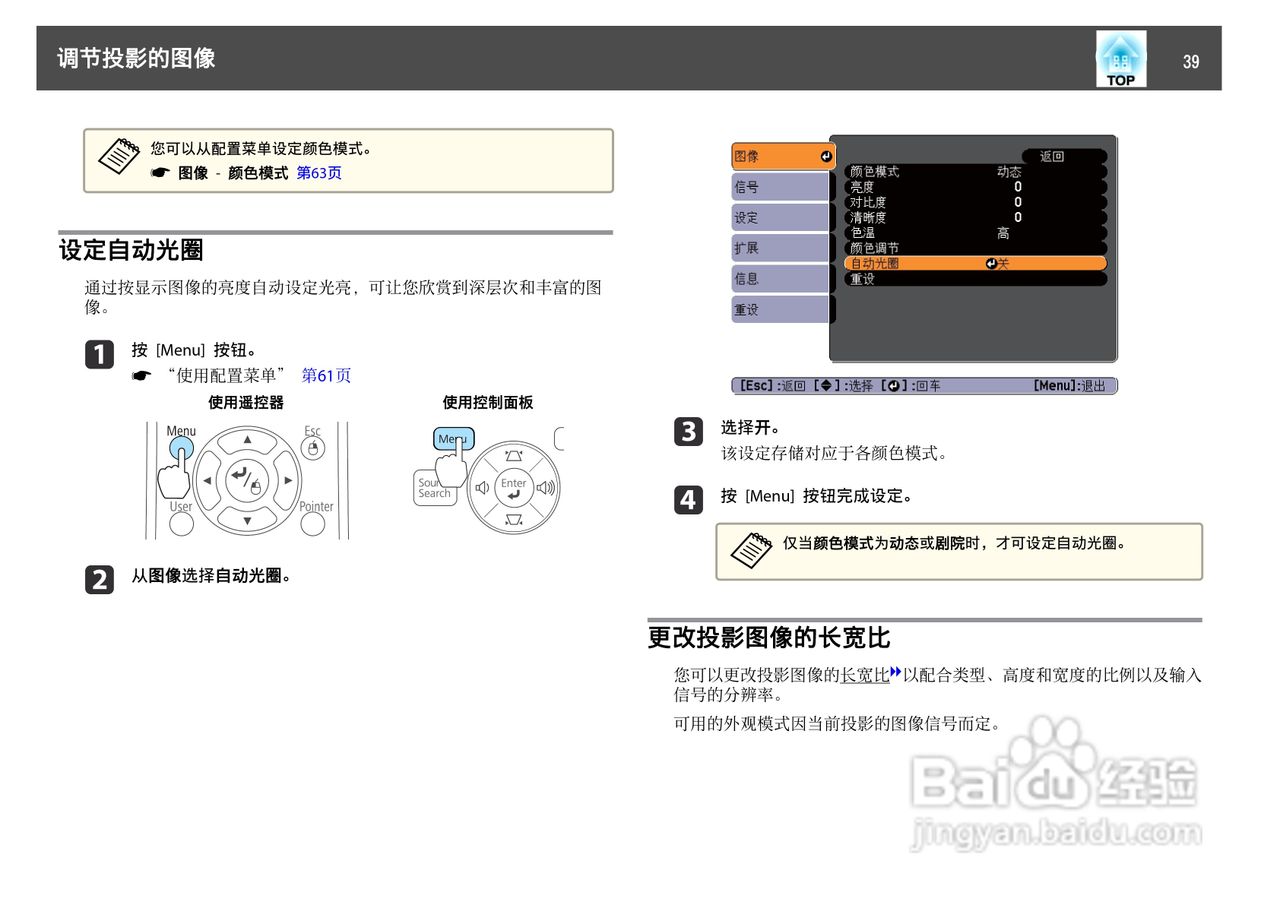Click the Esc button on the remote control

(x=311, y=449)
